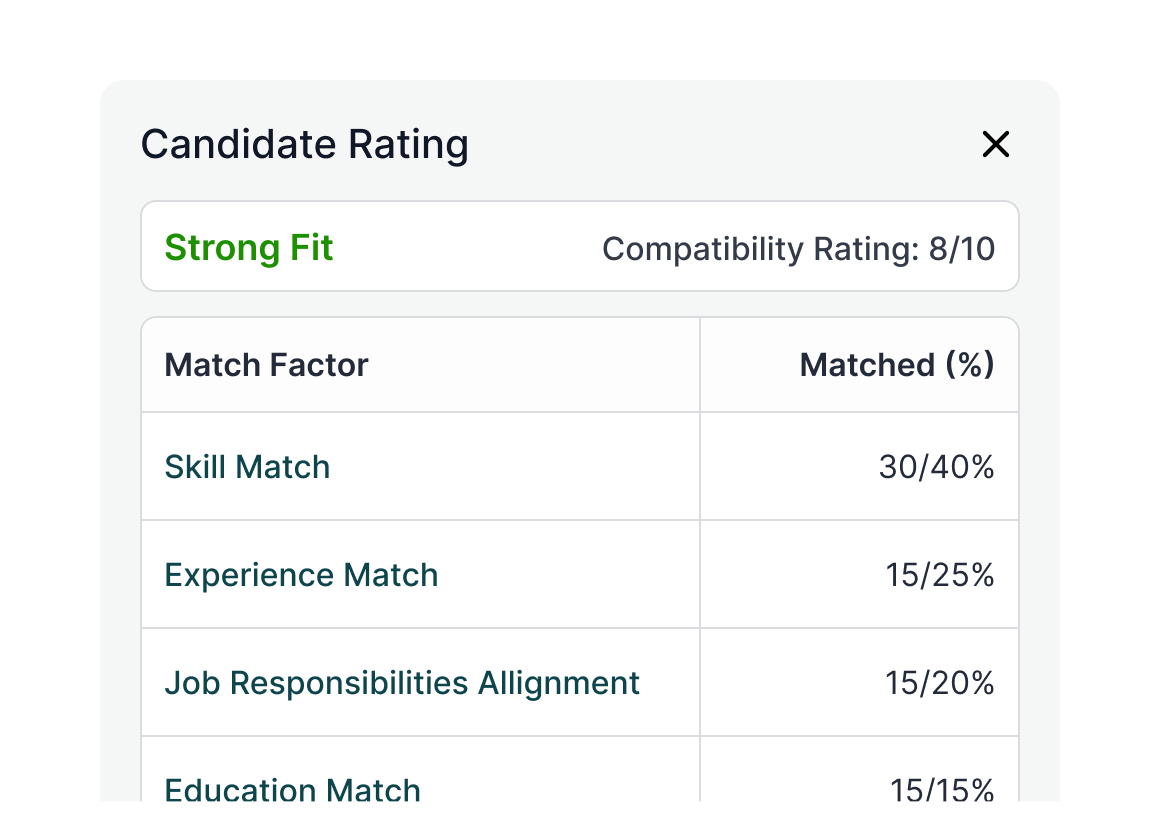
Task: Click the 15/20% responsibilities score
Action: (x=939, y=683)
